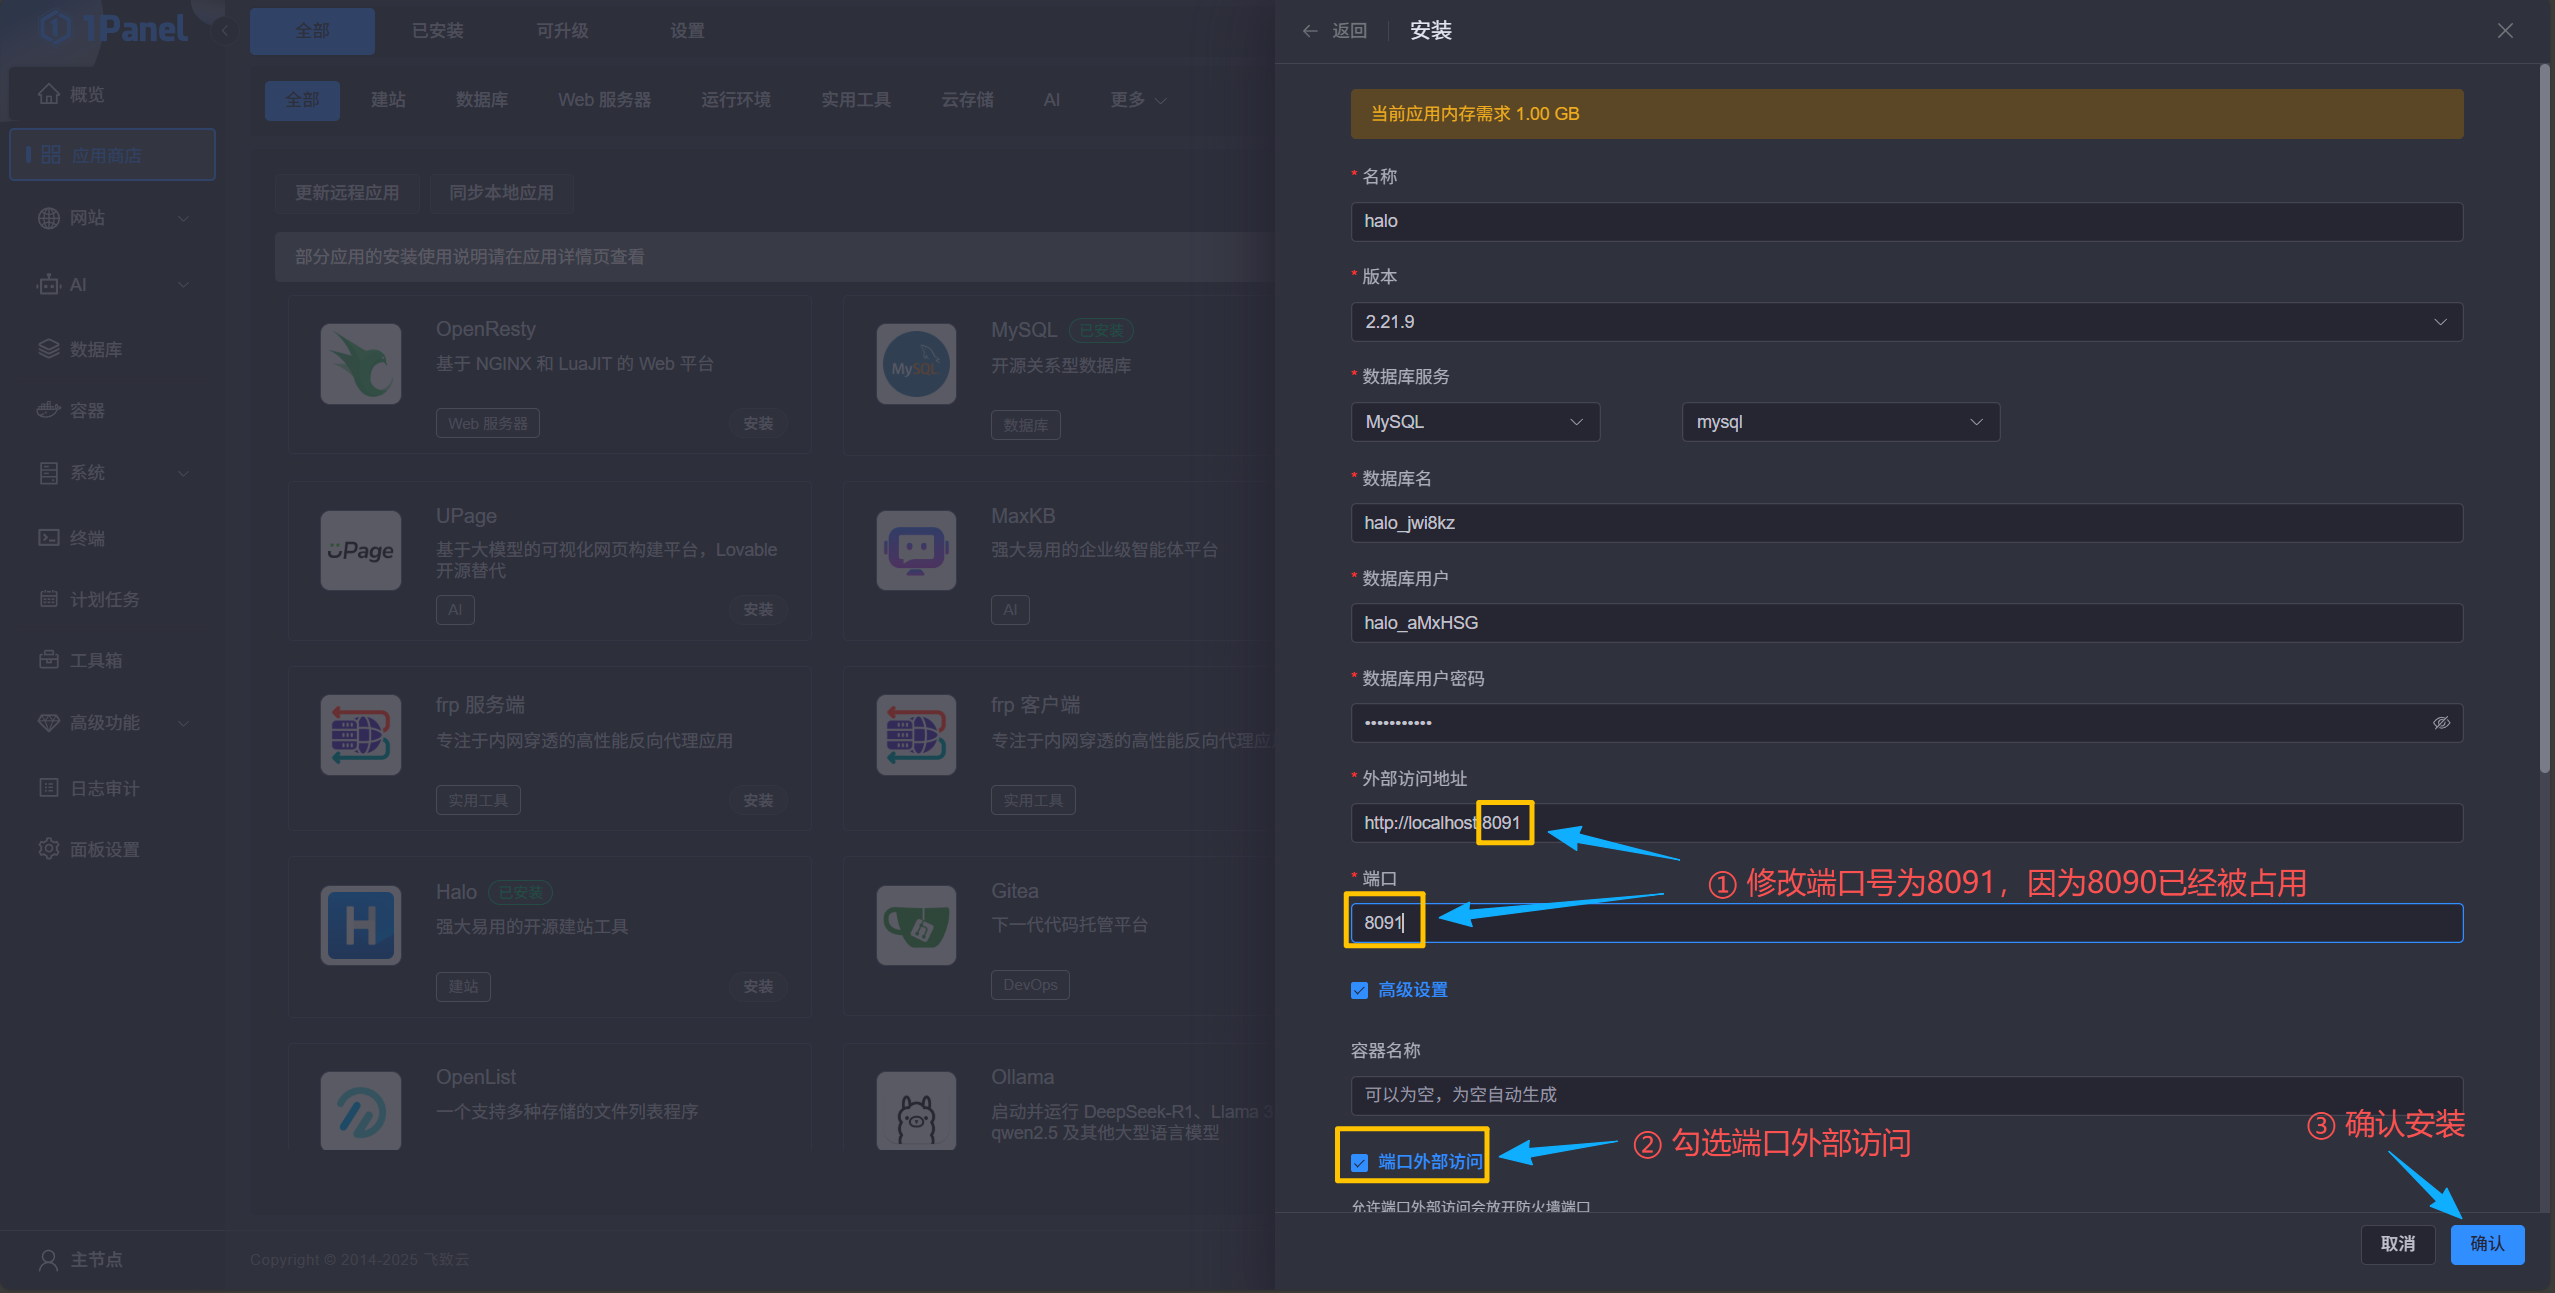Toggle password visibility for 数据库用户密码
This screenshot has height=1293, width=2555.
tap(2440, 722)
